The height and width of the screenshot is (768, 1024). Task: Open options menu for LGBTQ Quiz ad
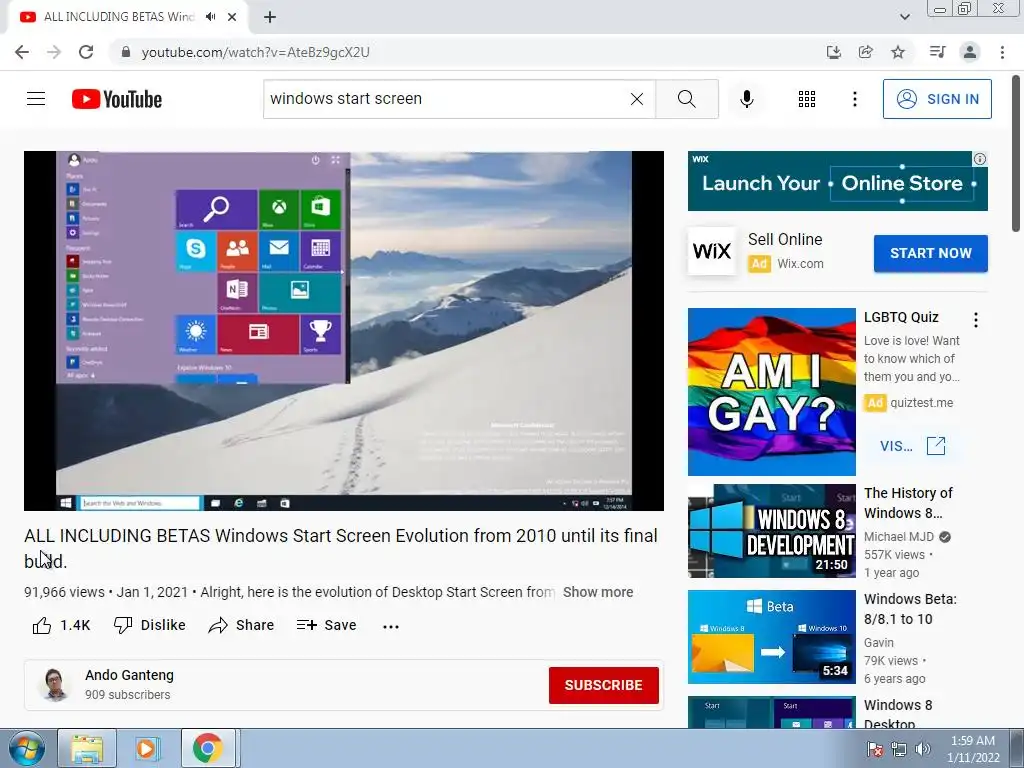976,320
